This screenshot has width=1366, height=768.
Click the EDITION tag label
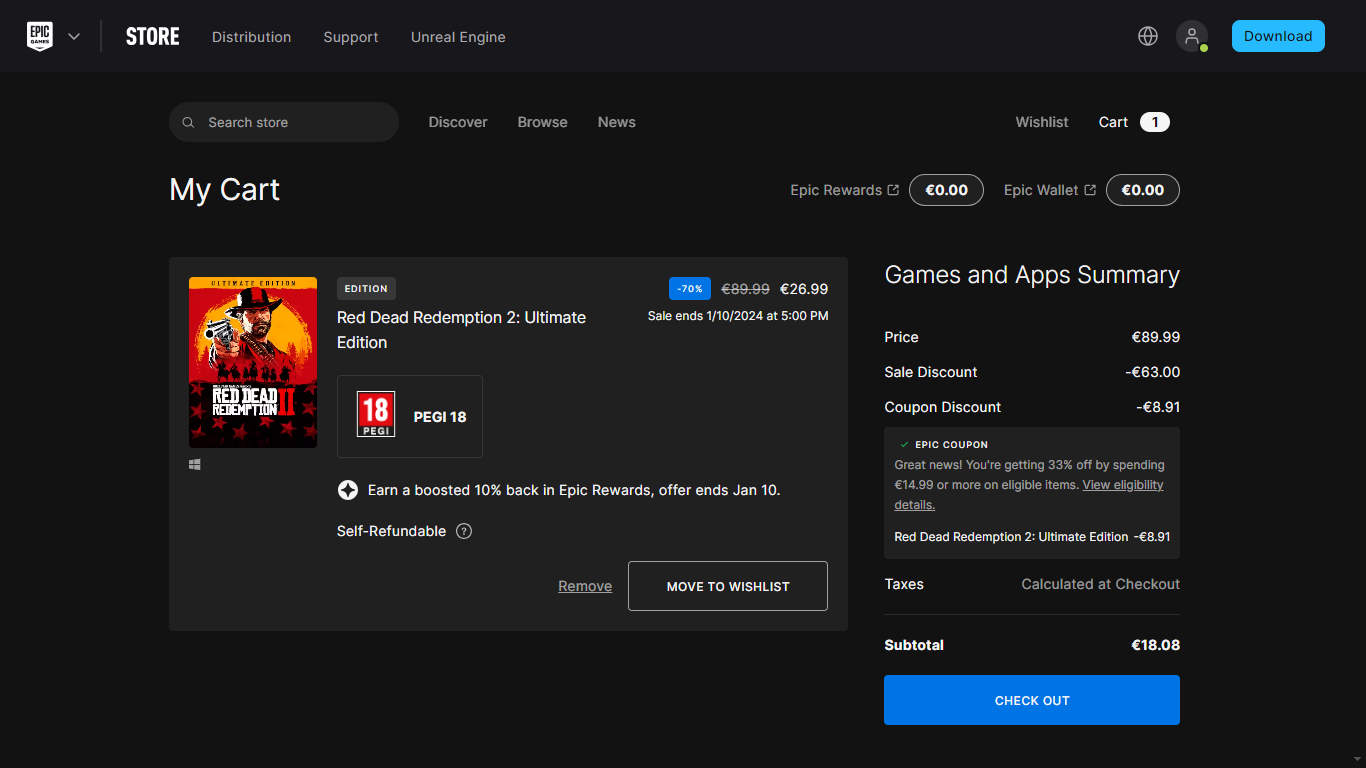[366, 289]
